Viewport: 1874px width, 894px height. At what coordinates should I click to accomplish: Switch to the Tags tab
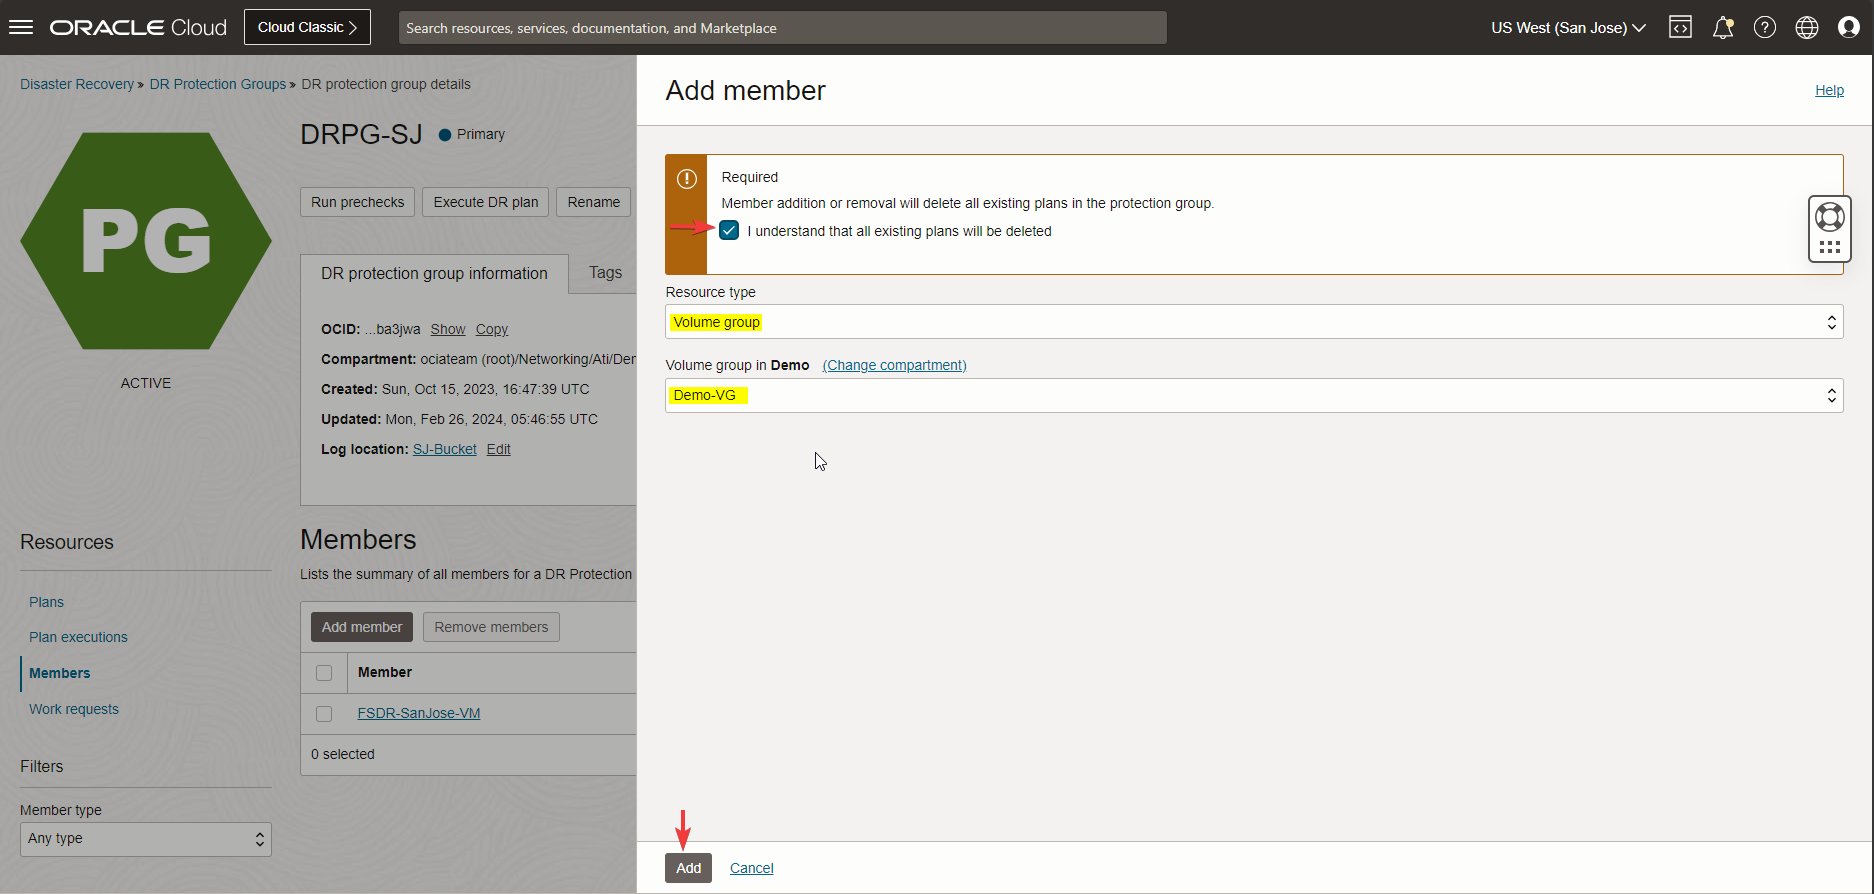pyautogui.click(x=605, y=273)
